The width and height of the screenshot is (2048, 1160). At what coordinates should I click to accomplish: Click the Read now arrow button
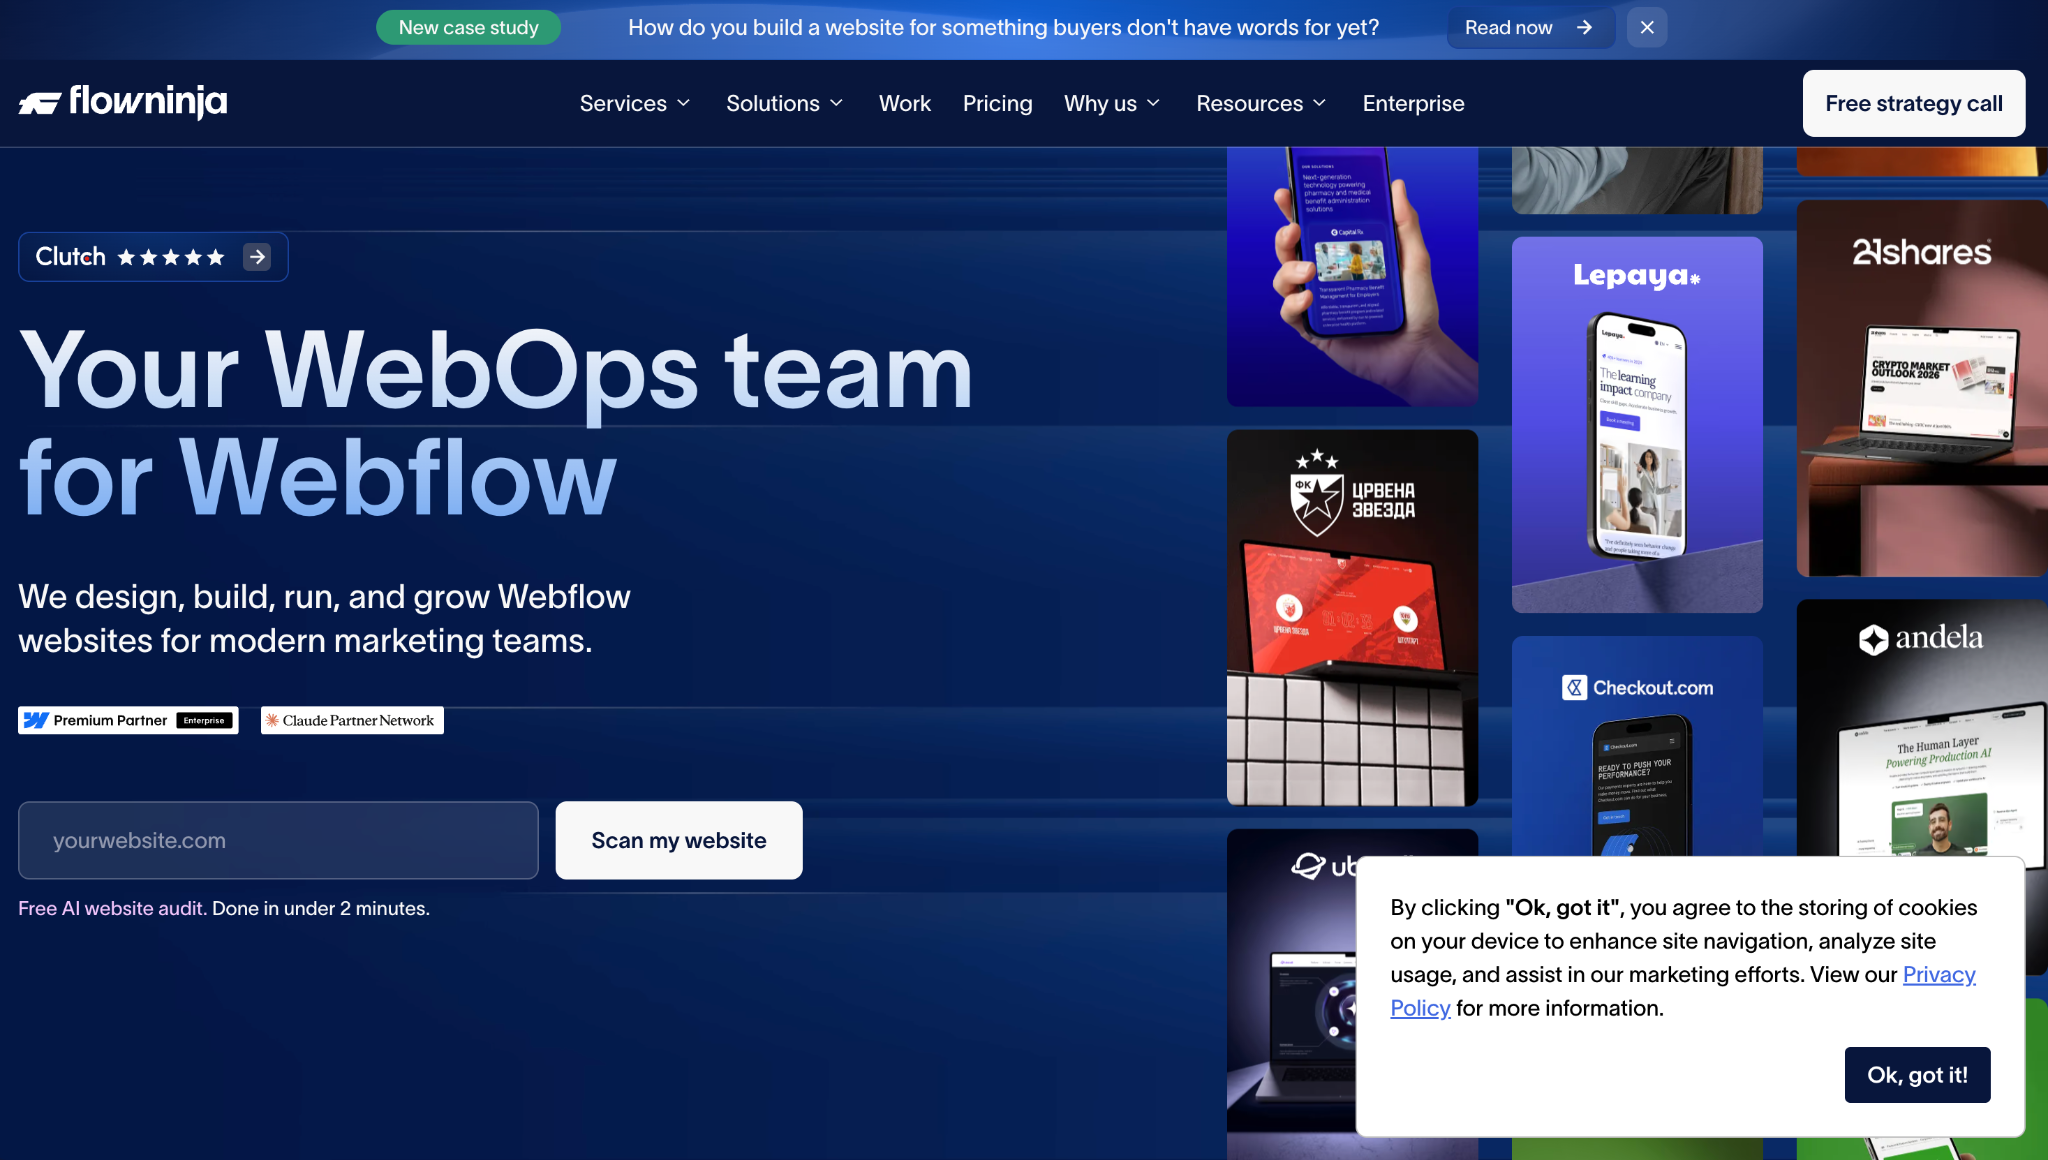1530,28
